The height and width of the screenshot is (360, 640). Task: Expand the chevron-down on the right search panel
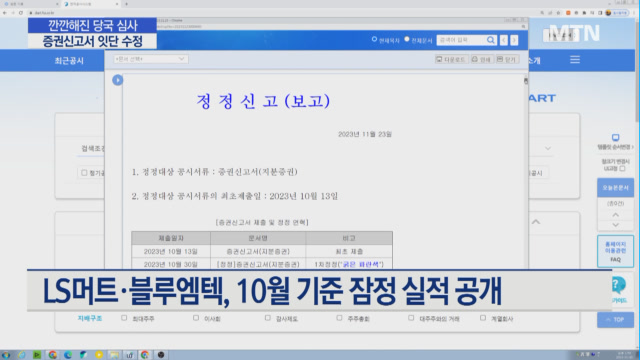[x=548, y=148]
